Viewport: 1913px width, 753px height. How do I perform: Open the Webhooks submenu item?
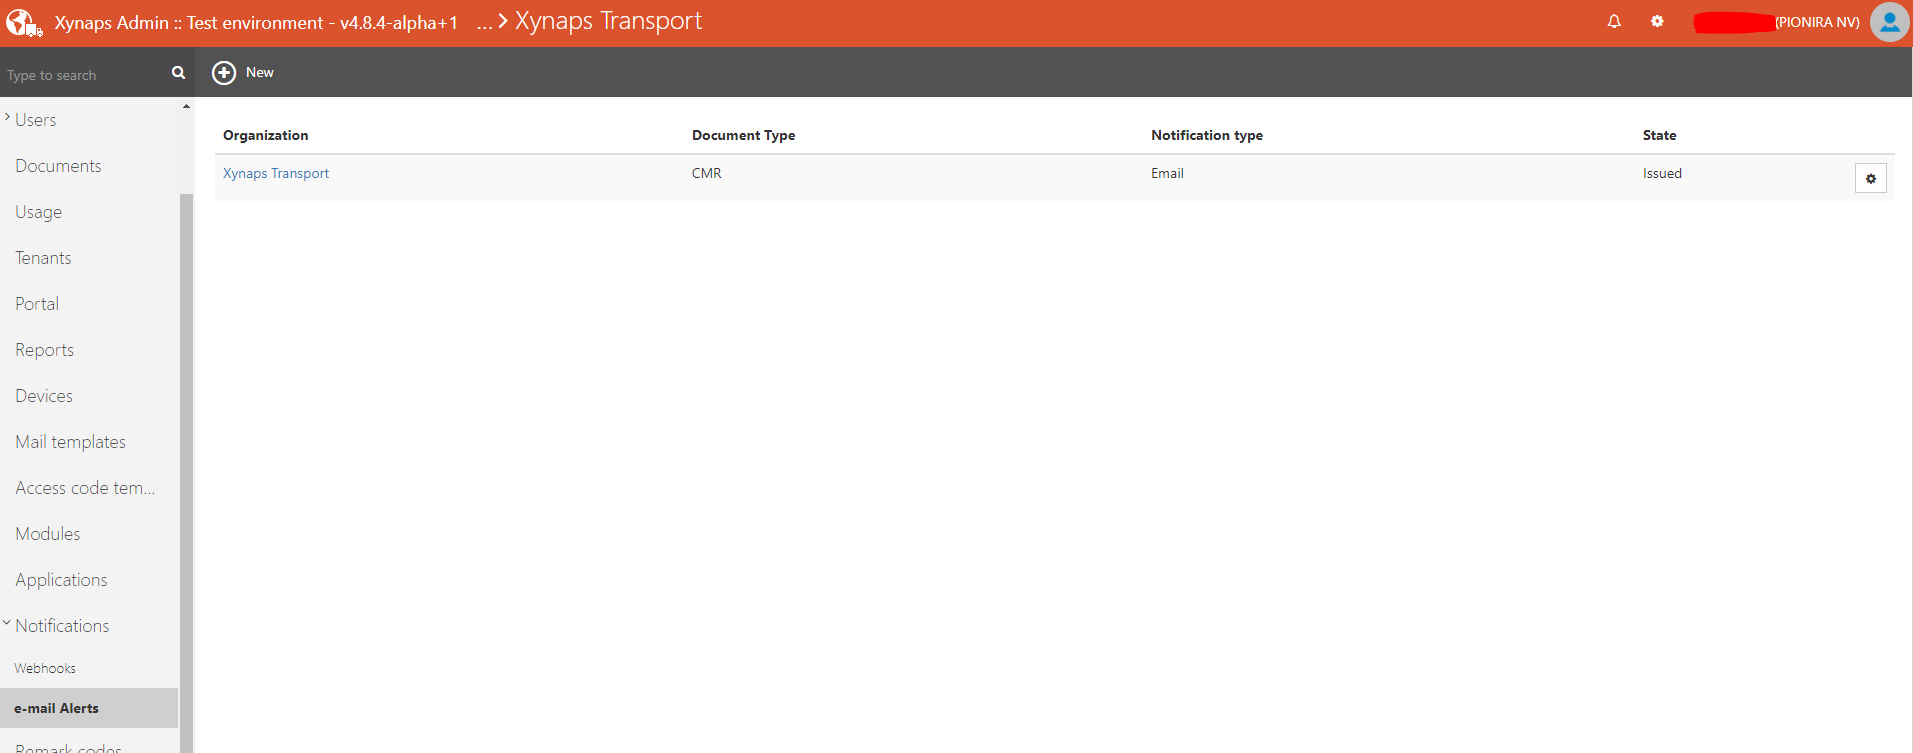tap(45, 668)
